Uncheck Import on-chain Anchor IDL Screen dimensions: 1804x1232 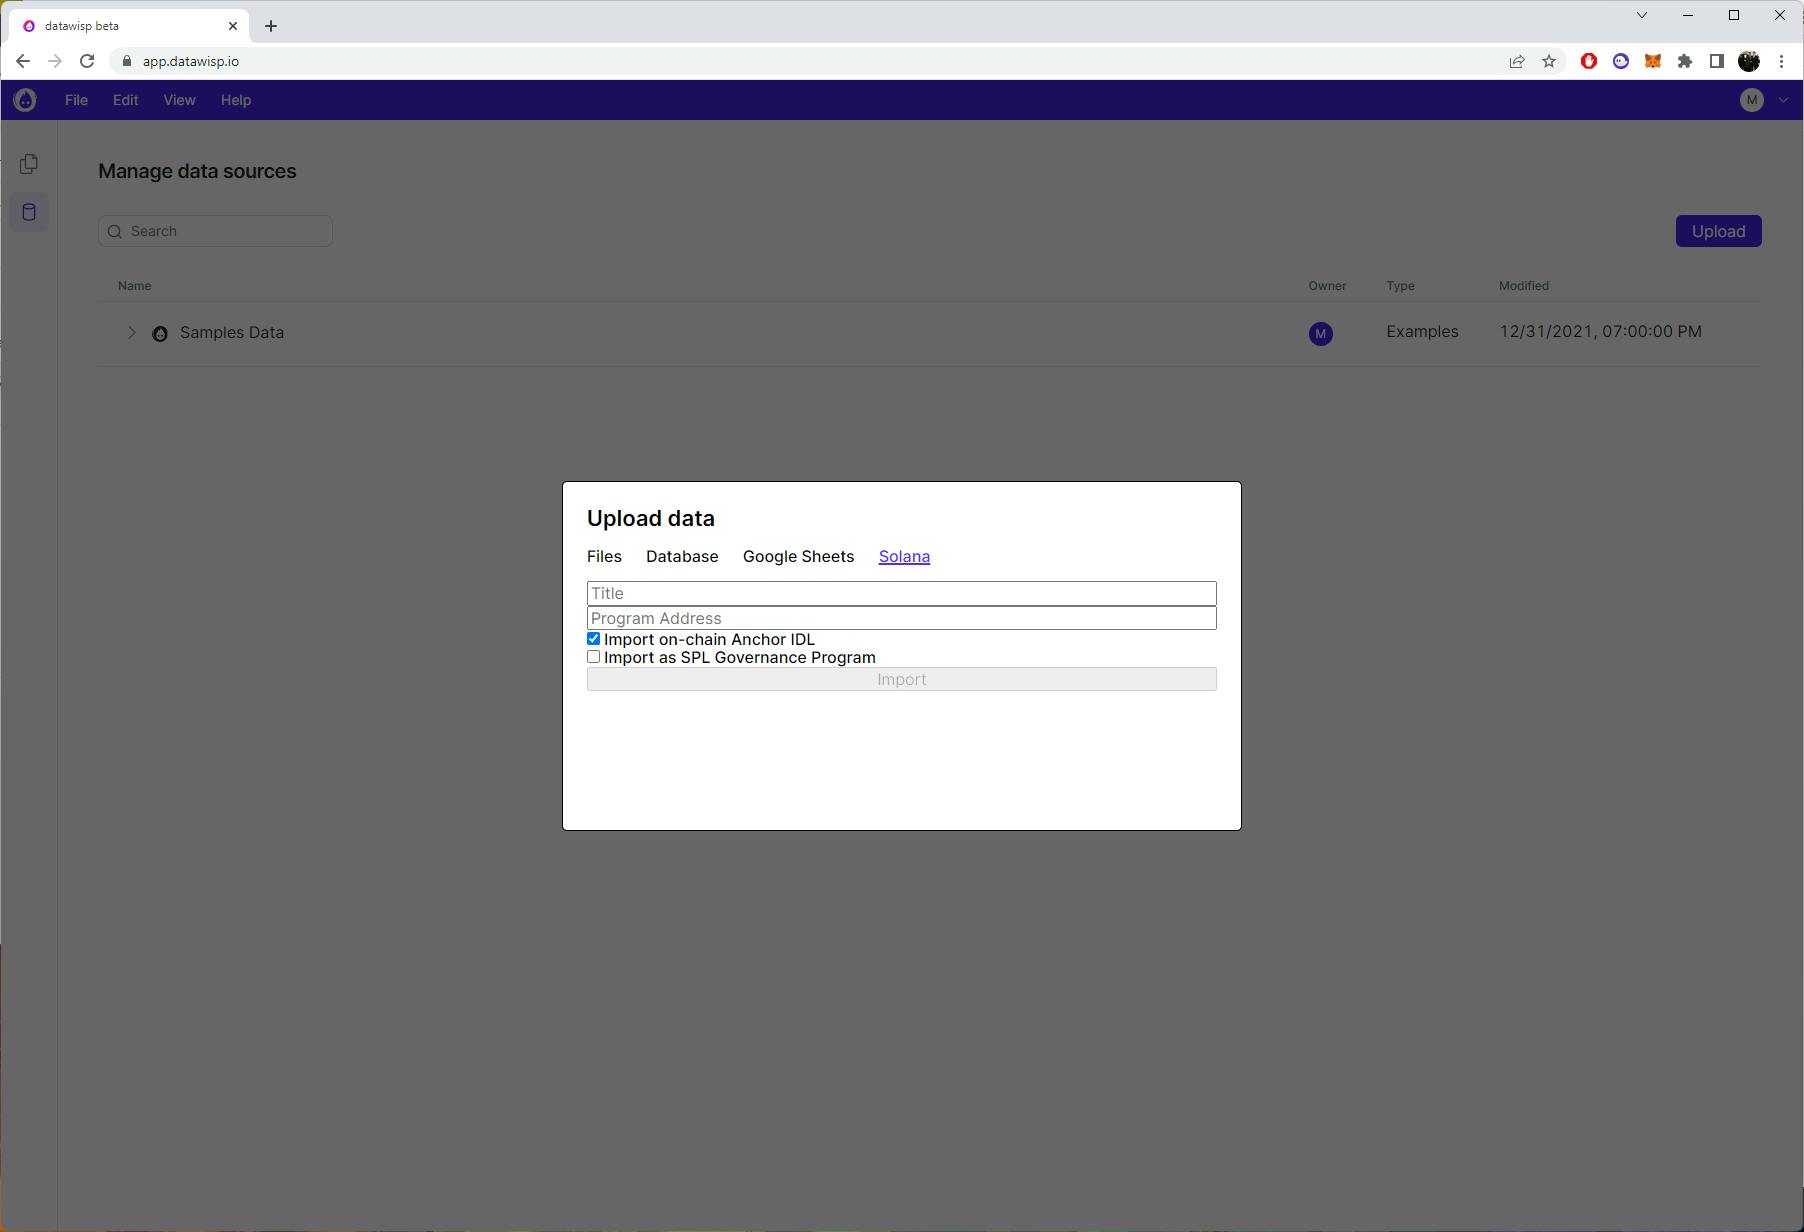(593, 639)
